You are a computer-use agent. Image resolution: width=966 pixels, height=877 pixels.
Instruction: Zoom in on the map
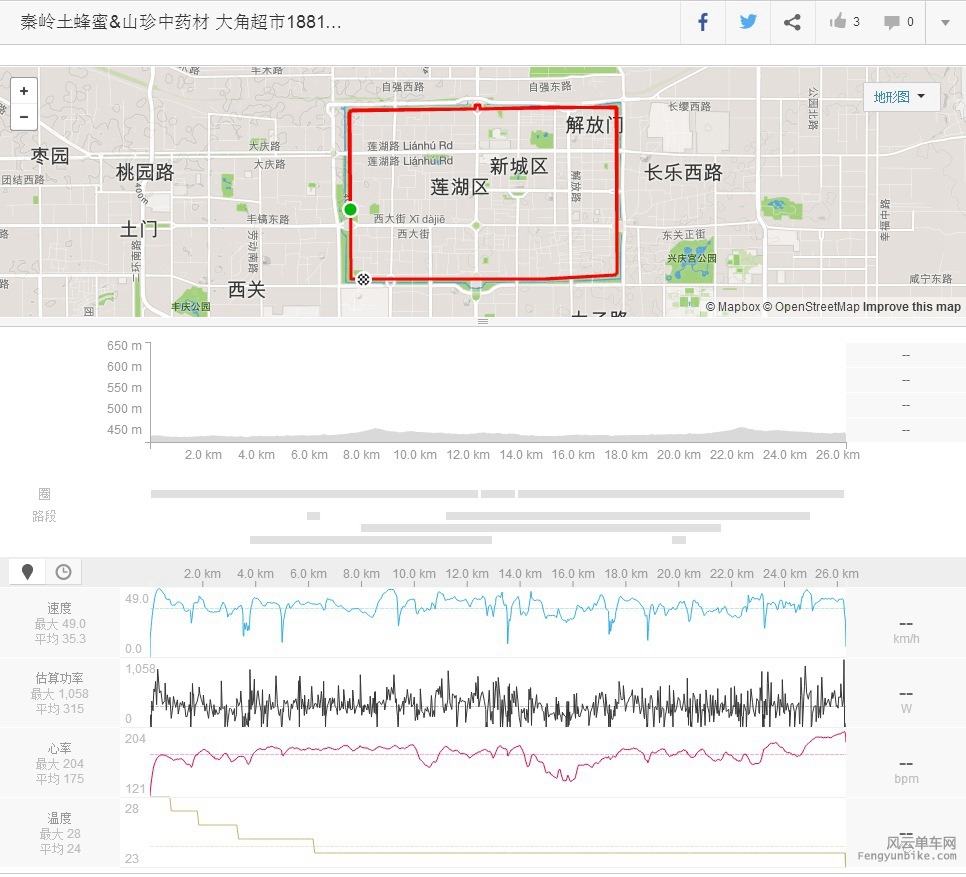tap(24, 91)
